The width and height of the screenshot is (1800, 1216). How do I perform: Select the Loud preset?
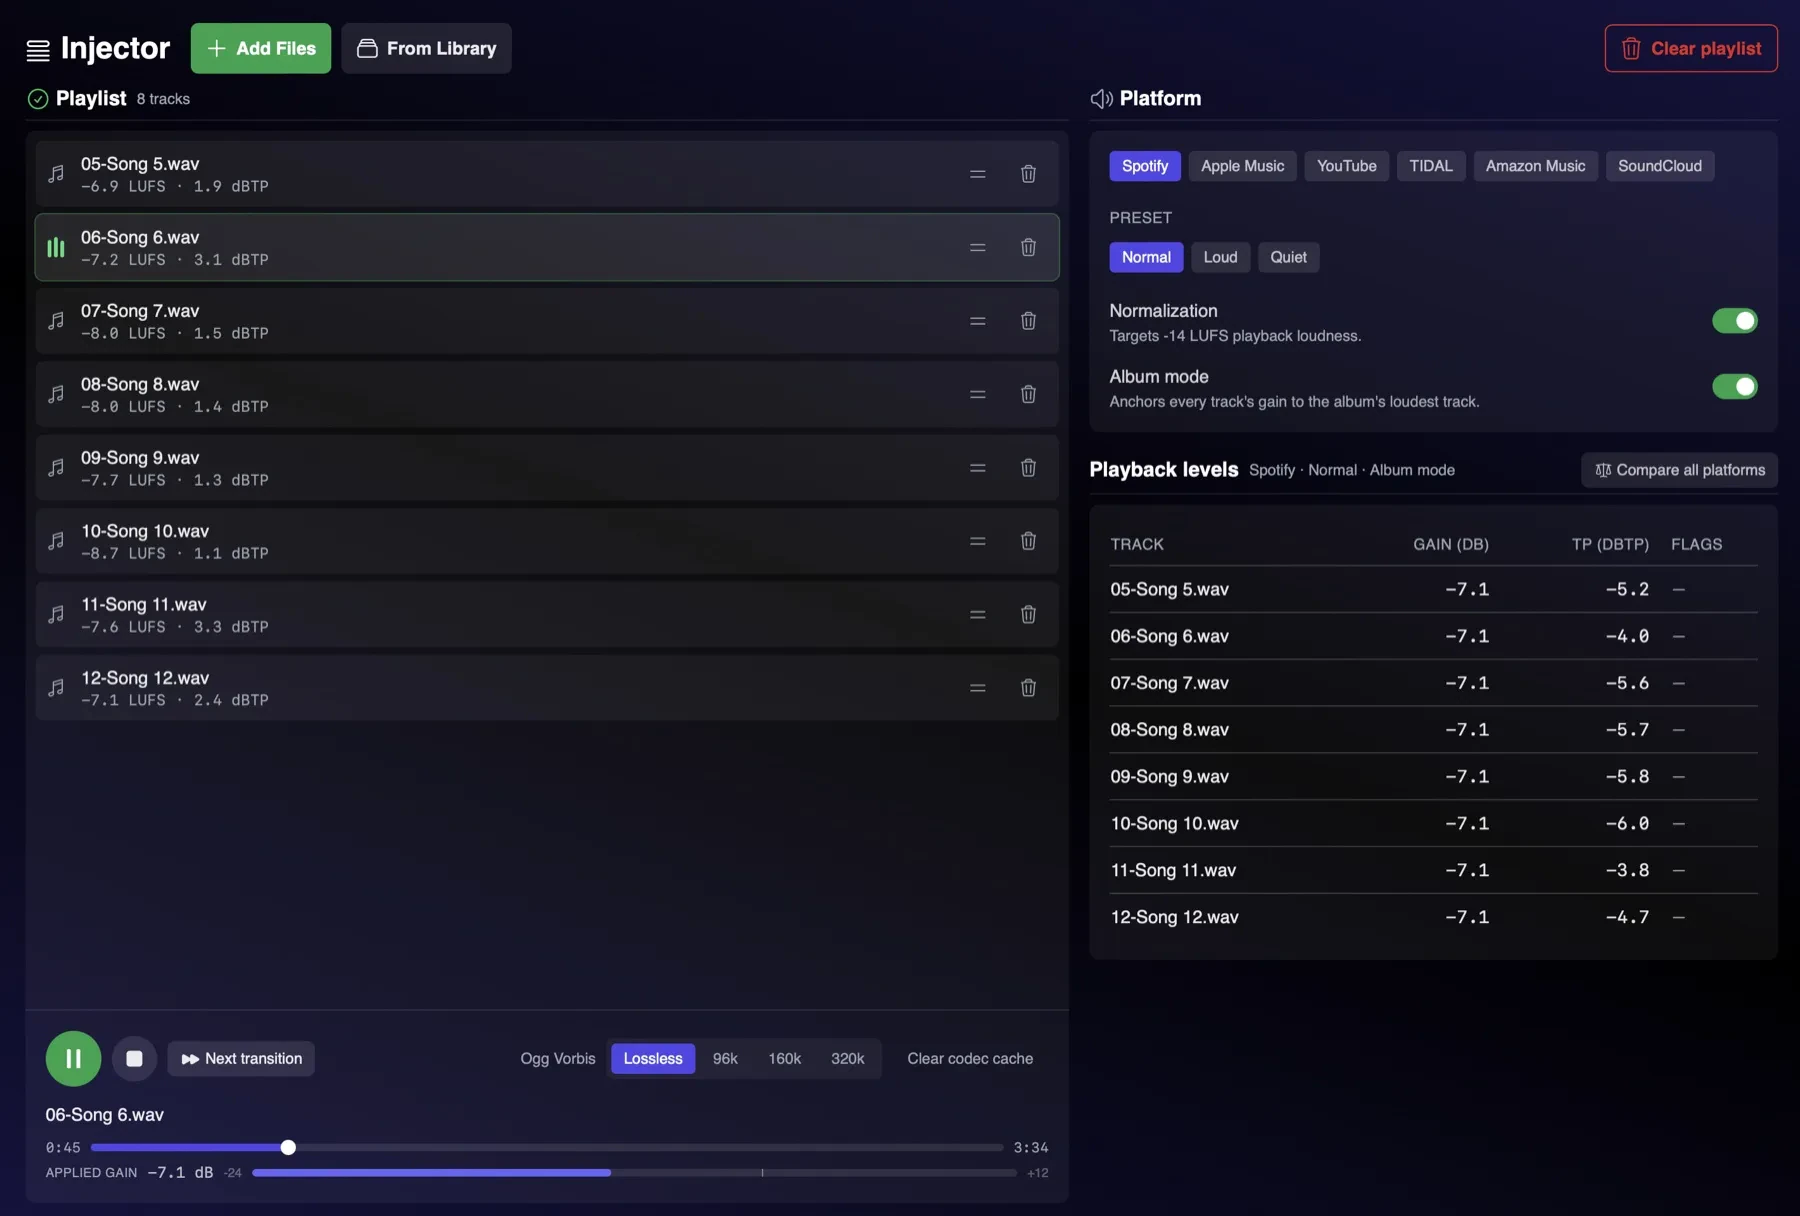tap(1220, 257)
